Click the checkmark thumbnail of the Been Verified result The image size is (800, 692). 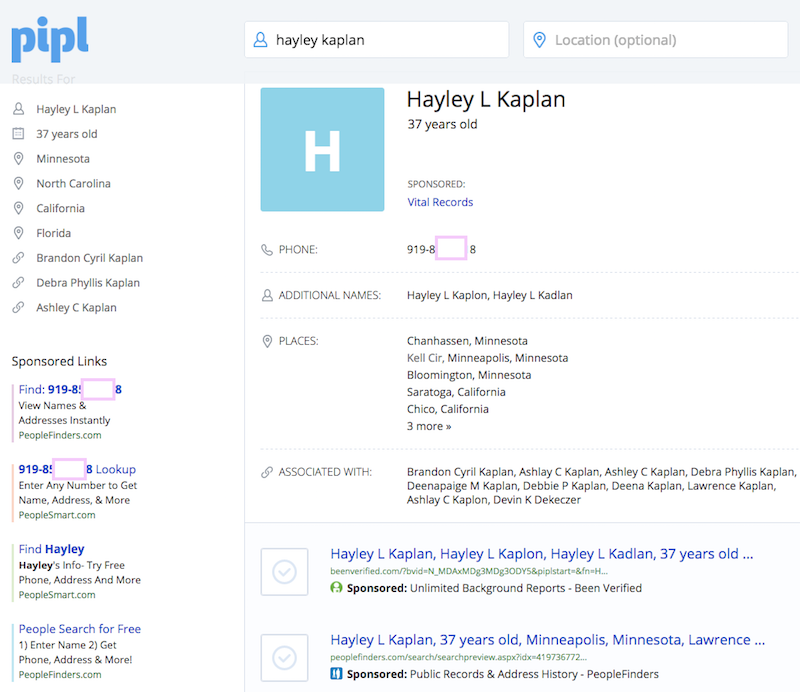pyautogui.click(x=284, y=572)
